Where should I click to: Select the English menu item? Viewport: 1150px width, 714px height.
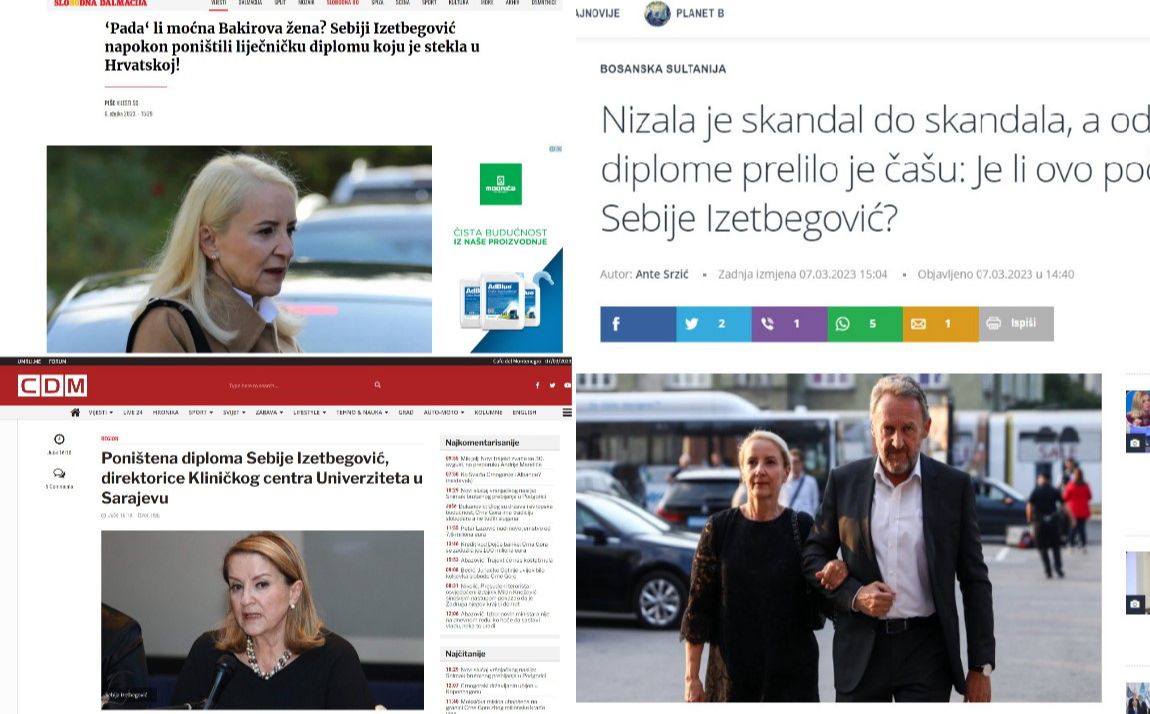coord(524,413)
